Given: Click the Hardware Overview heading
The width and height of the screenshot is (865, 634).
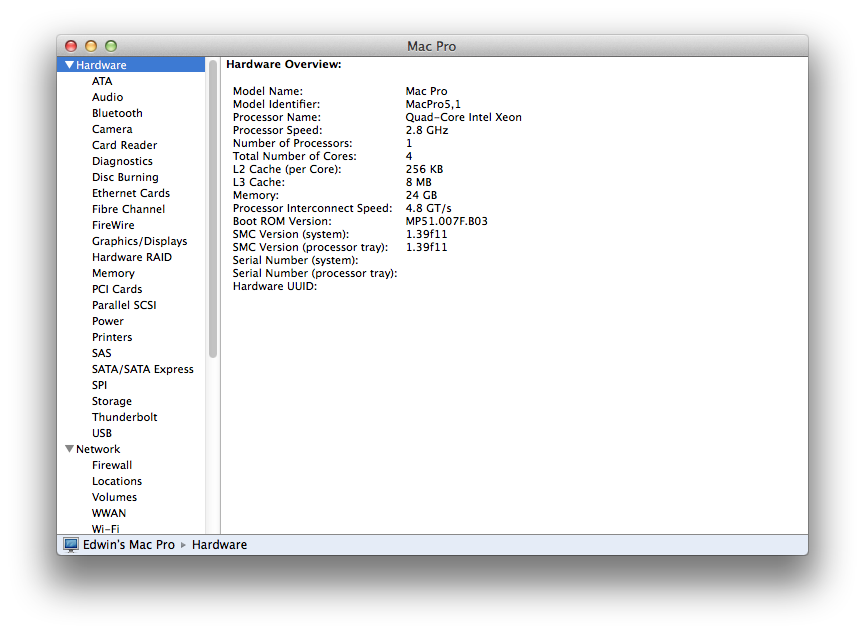Looking at the screenshot, I should pos(284,64).
